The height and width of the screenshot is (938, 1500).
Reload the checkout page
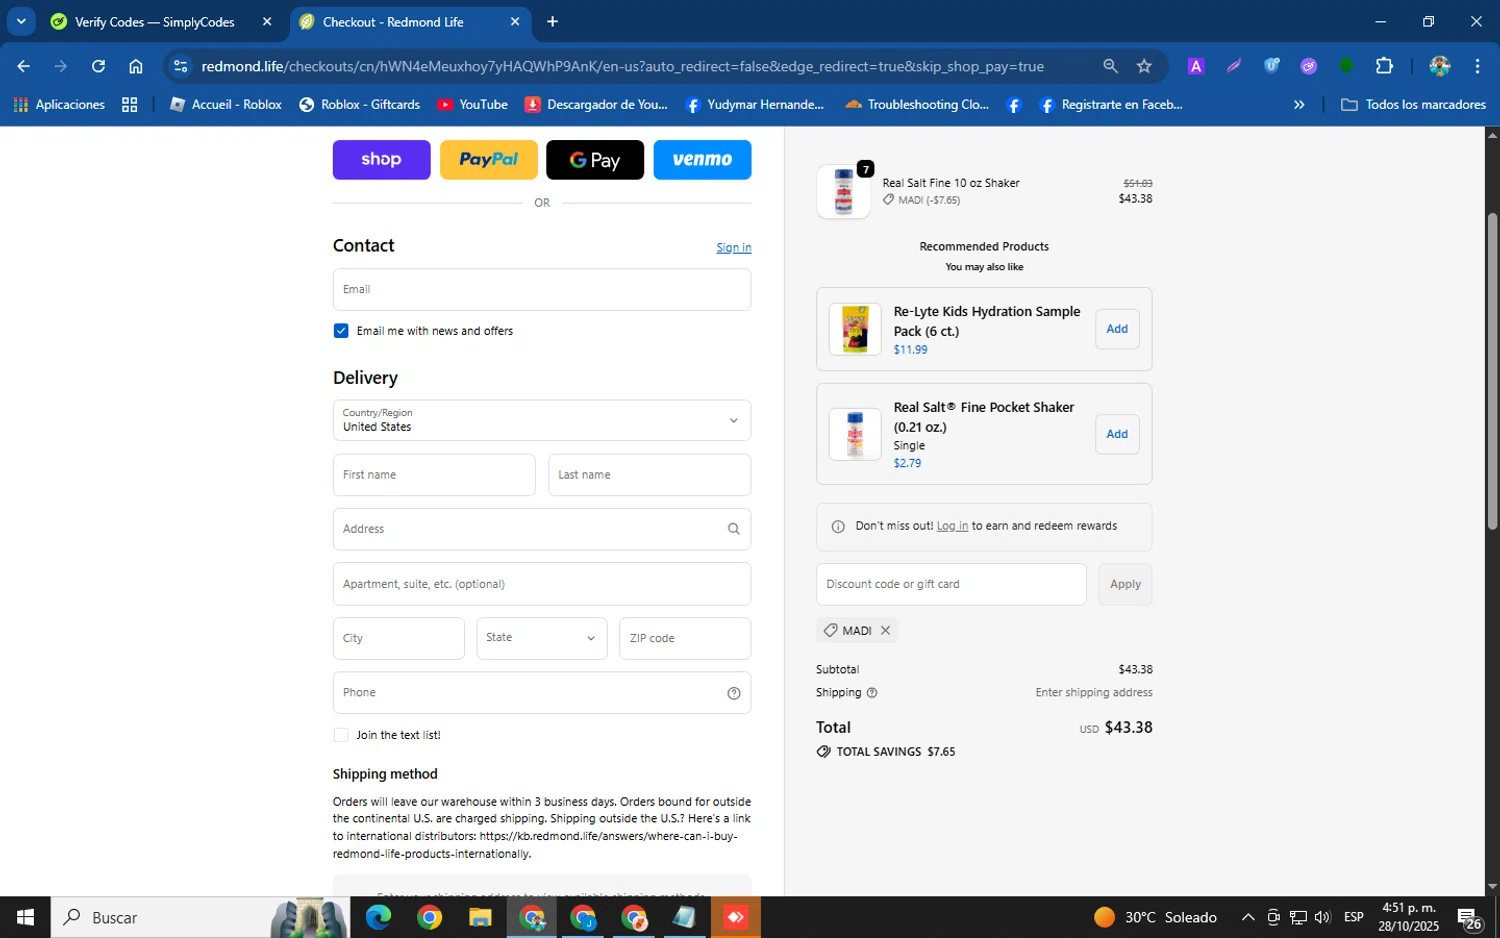(x=98, y=66)
